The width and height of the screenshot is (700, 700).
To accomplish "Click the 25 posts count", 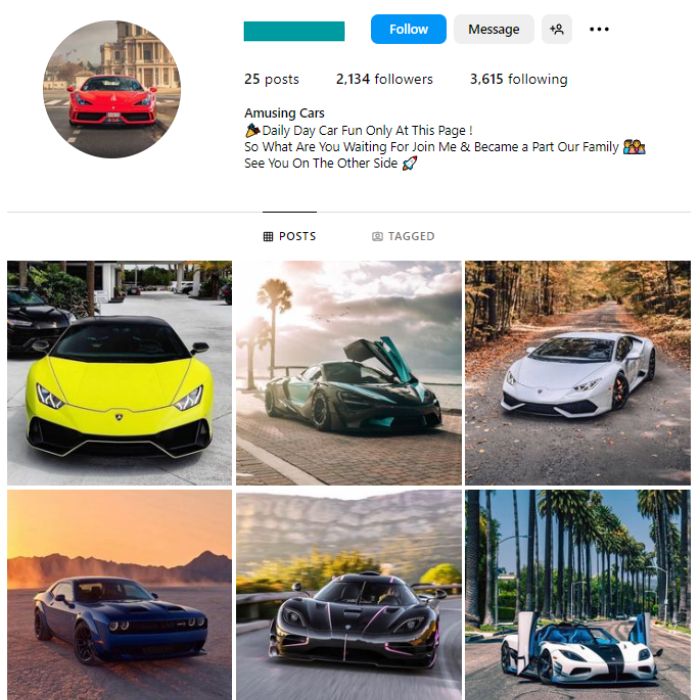I will click(x=271, y=79).
